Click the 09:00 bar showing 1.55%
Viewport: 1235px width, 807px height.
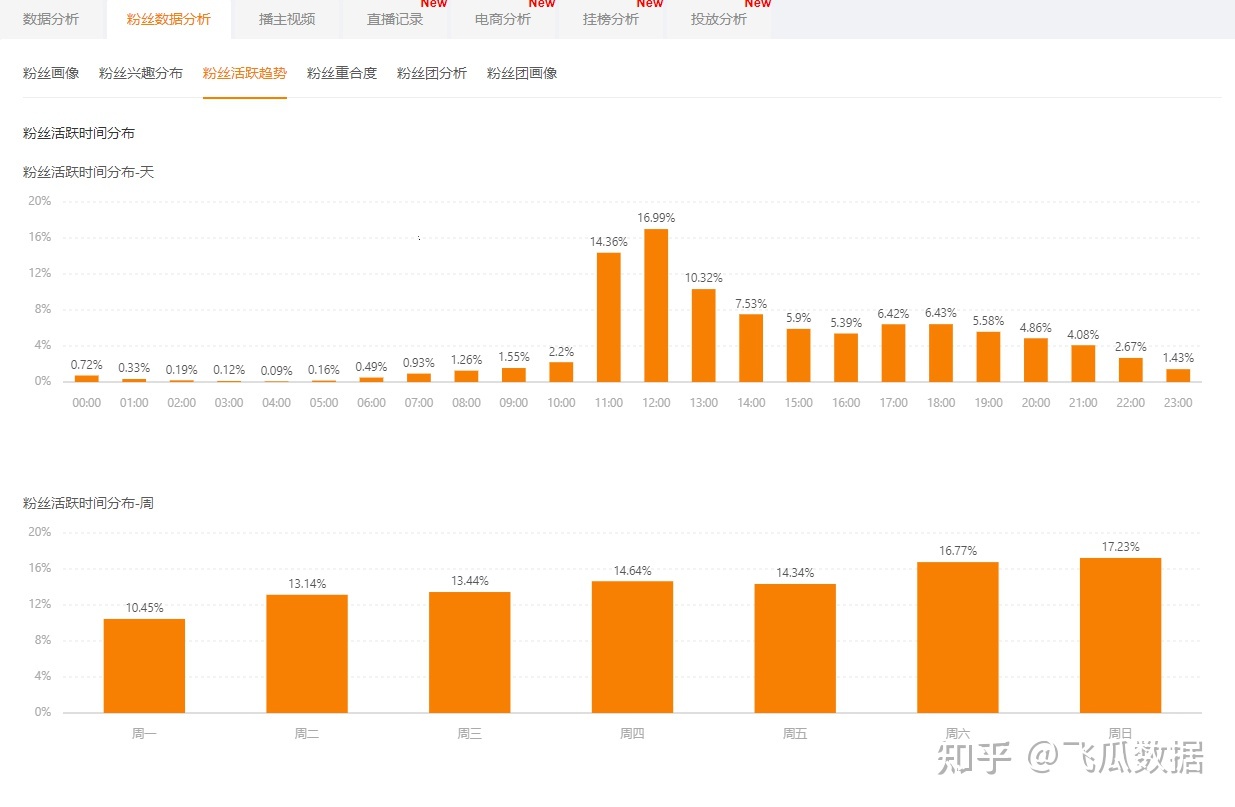pyautogui.click(x=514, y=375)
